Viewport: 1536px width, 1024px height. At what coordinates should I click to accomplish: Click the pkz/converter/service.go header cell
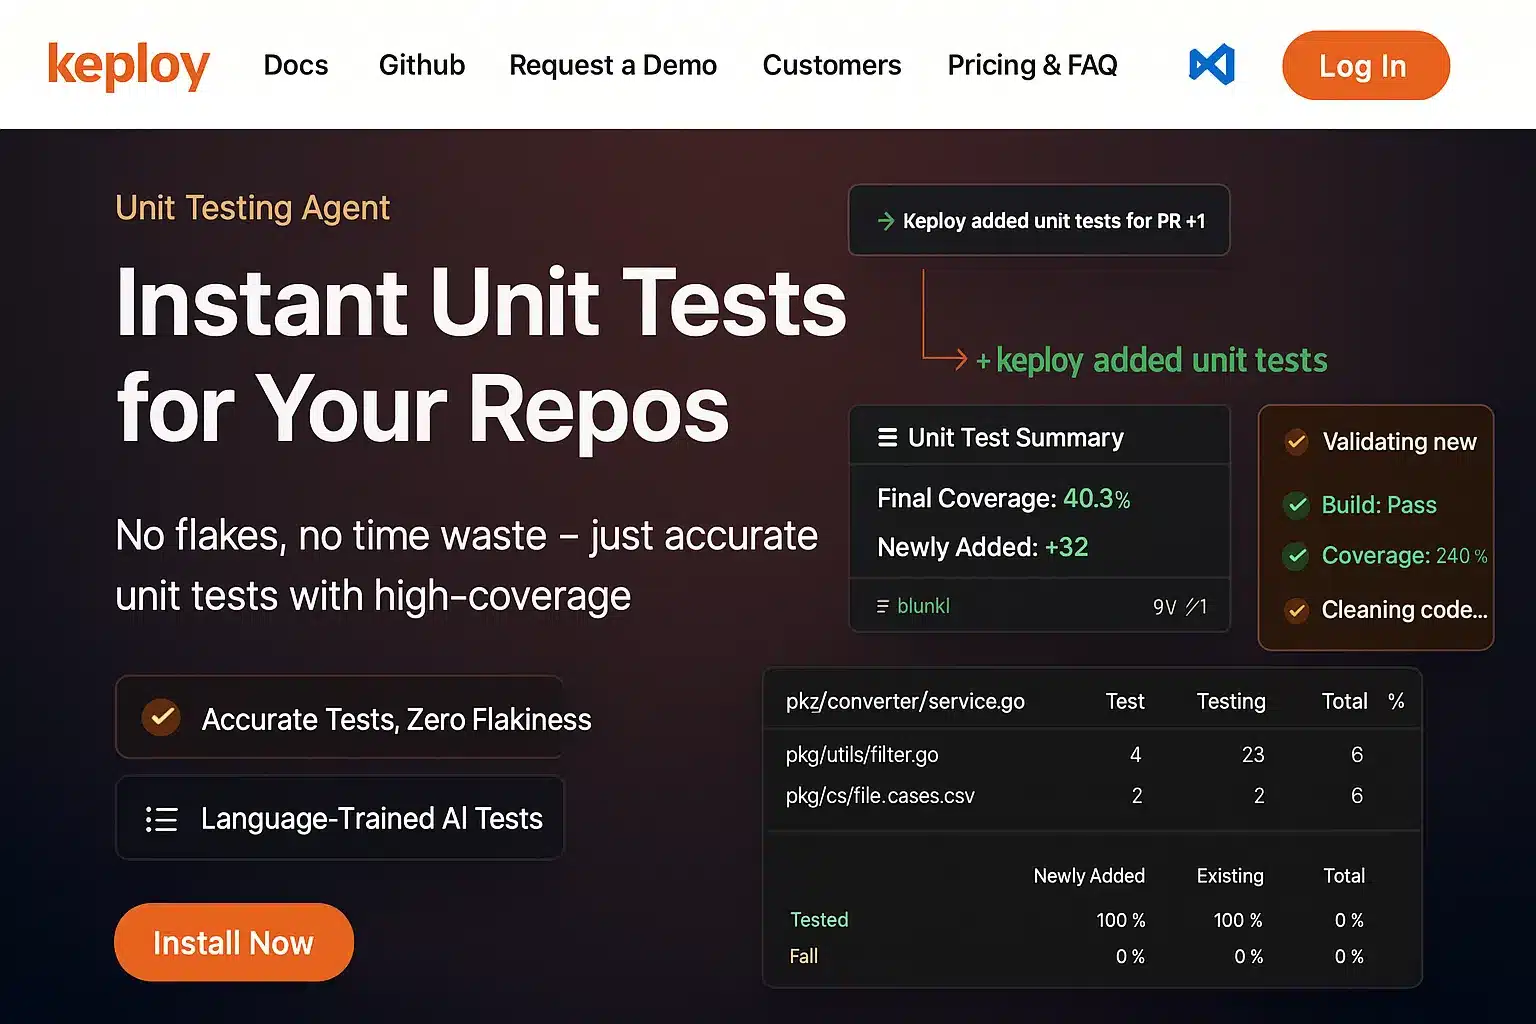pos(905,701)
